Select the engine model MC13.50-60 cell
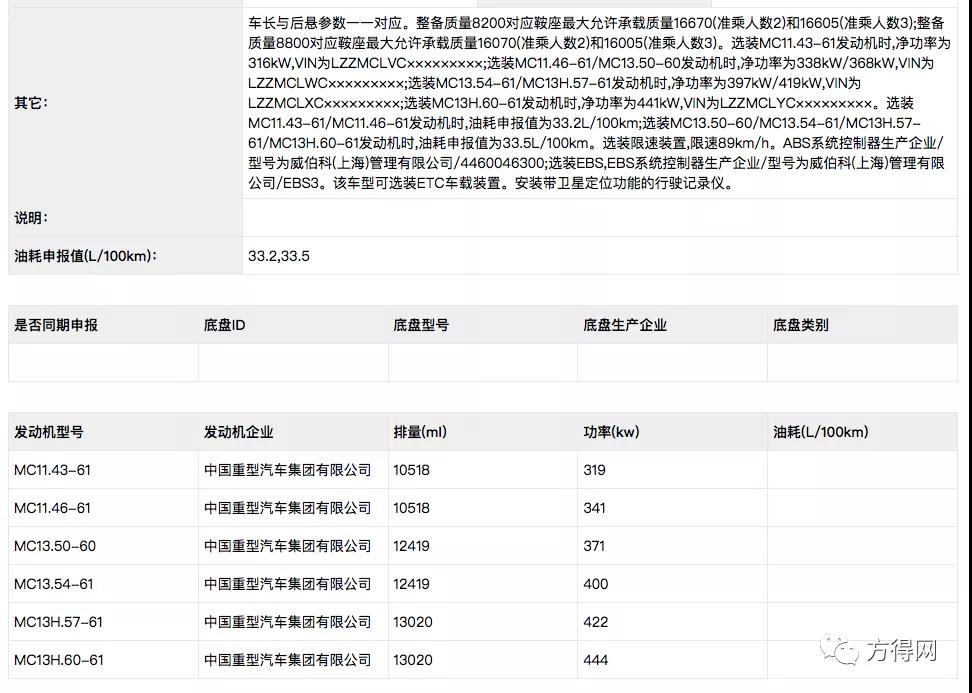The width and height of the screenshot is (972, 693). pyautogui.click(x=50, y=546)
